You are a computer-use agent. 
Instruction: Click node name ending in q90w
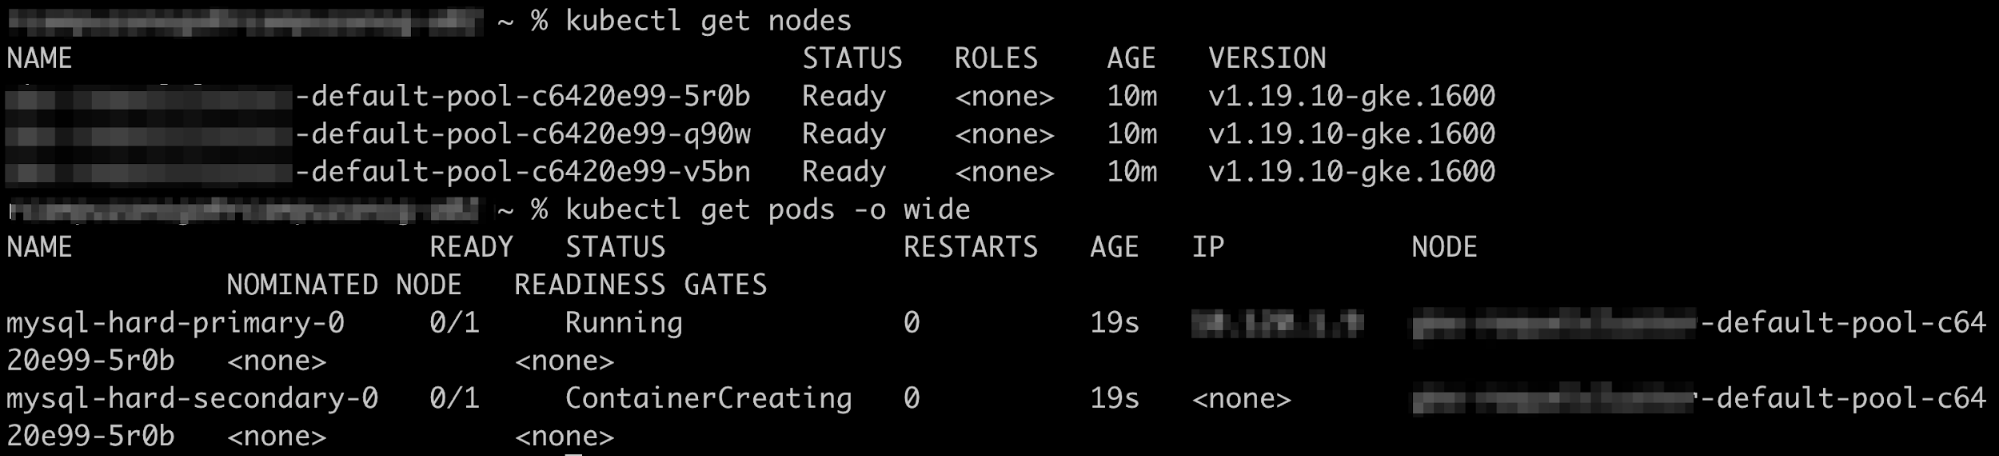coord(522,134)
